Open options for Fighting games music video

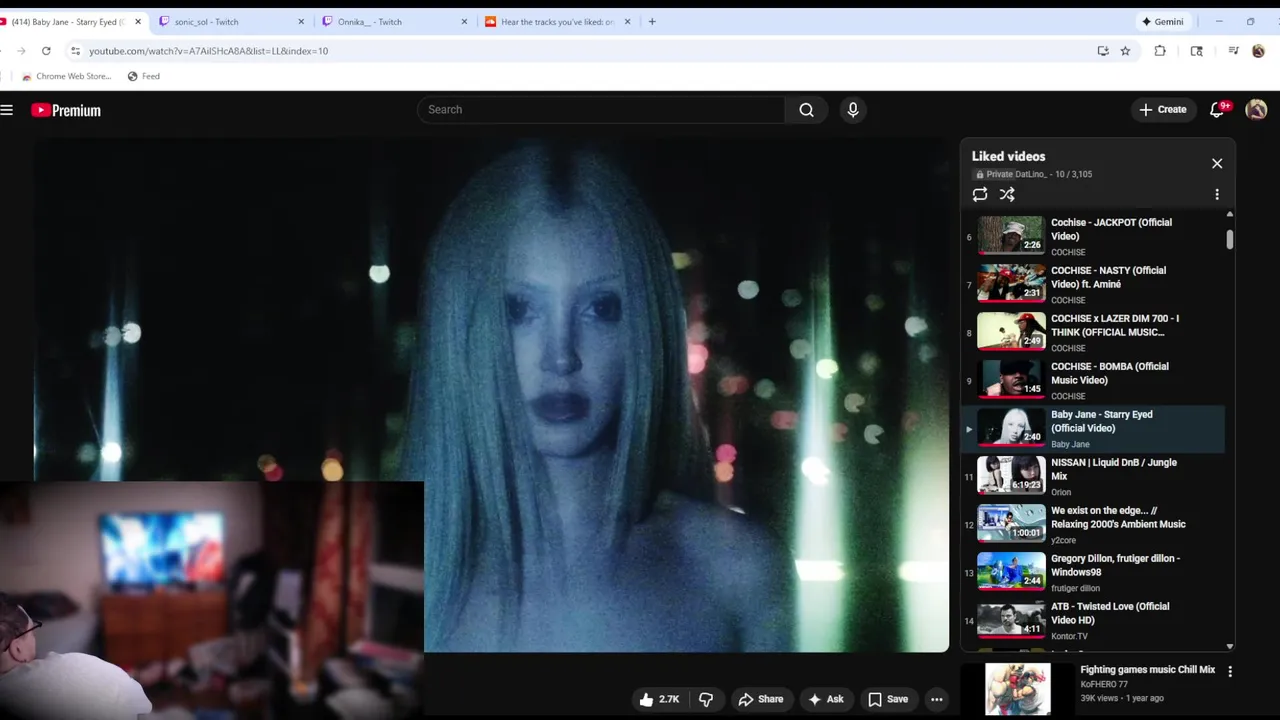(1230, 672)
